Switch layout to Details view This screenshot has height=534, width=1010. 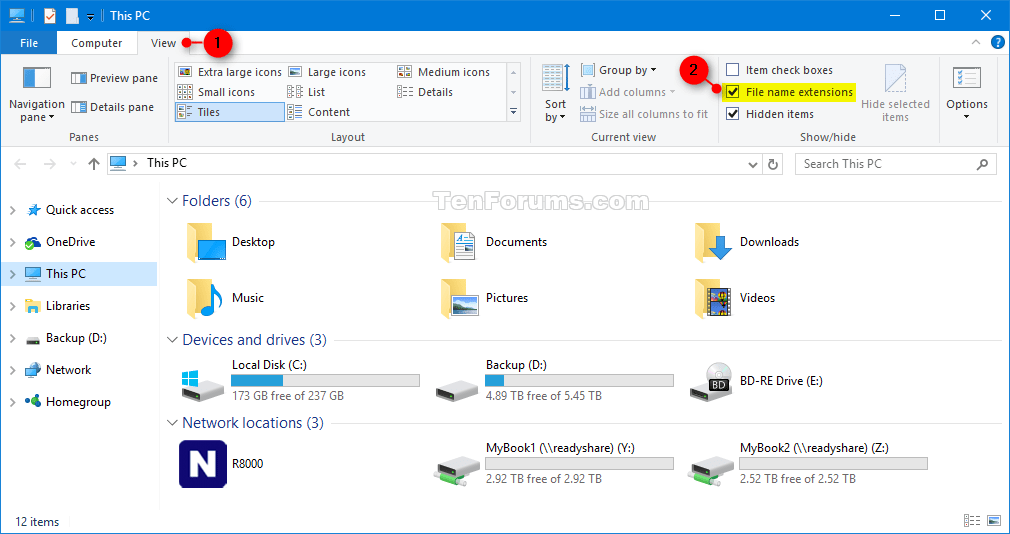click(x=425, y=92)
